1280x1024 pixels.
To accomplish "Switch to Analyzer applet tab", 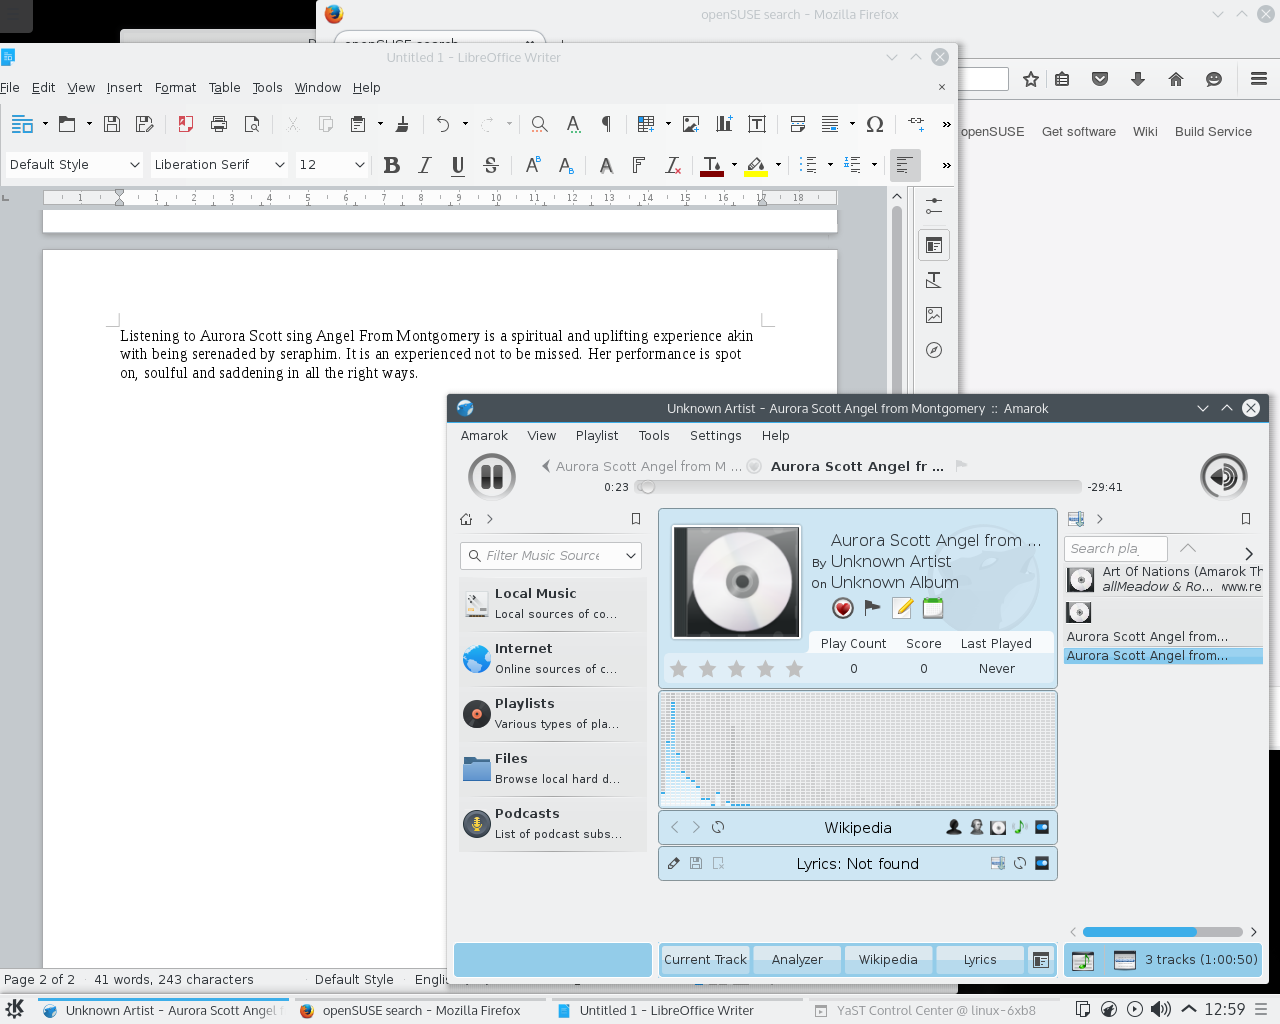I will click(797, 959).
